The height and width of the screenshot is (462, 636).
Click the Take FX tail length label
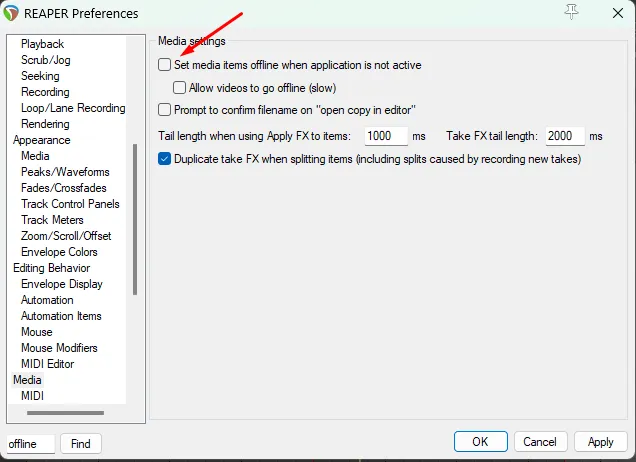point(492,136)
